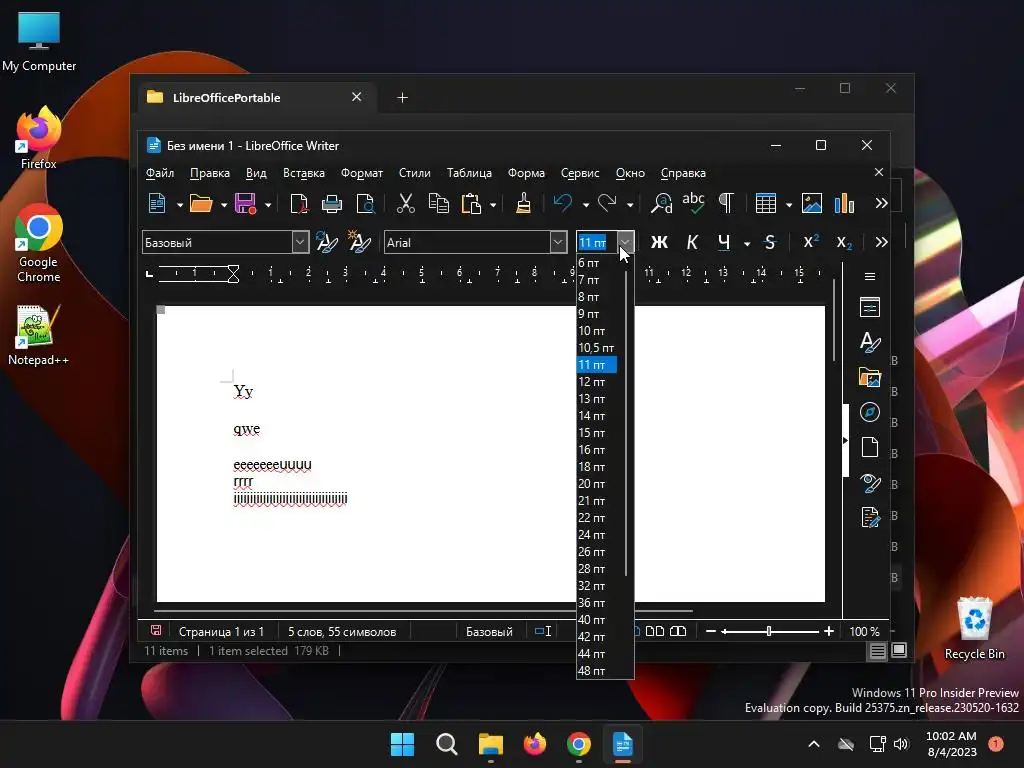Update the selected paragraph style
1024x768 pixels.
327,242
